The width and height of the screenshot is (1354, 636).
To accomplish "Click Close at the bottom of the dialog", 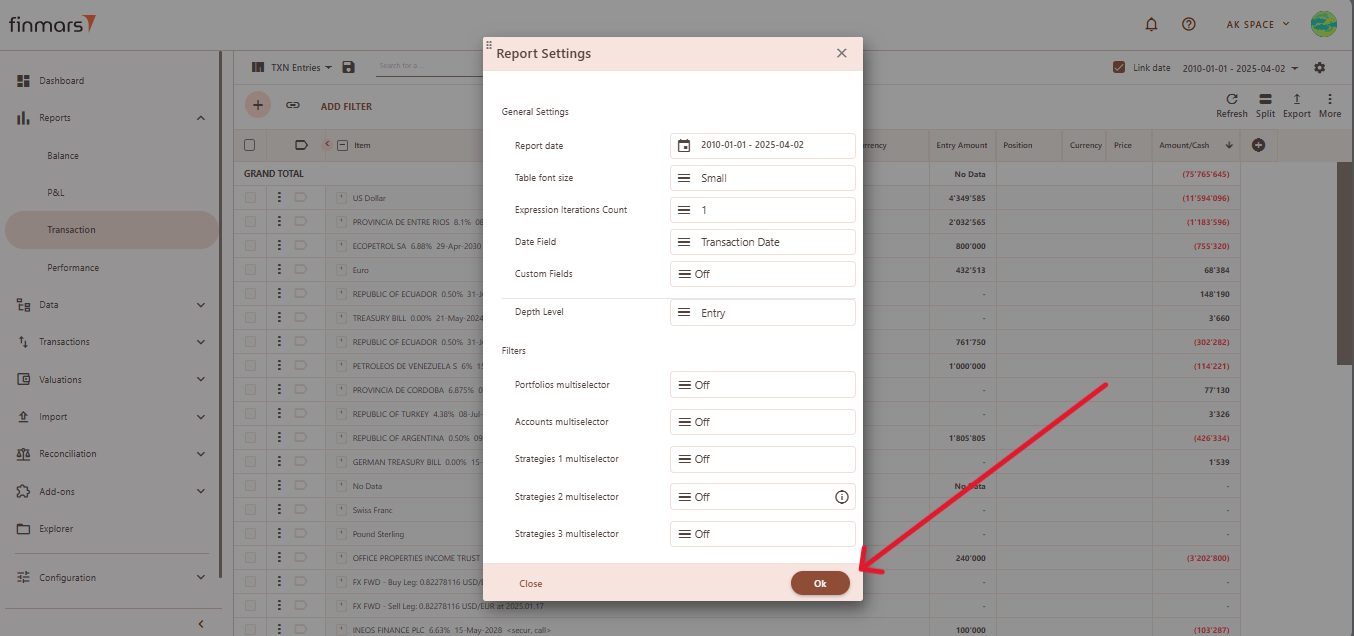I will click(x=530, y=584).
